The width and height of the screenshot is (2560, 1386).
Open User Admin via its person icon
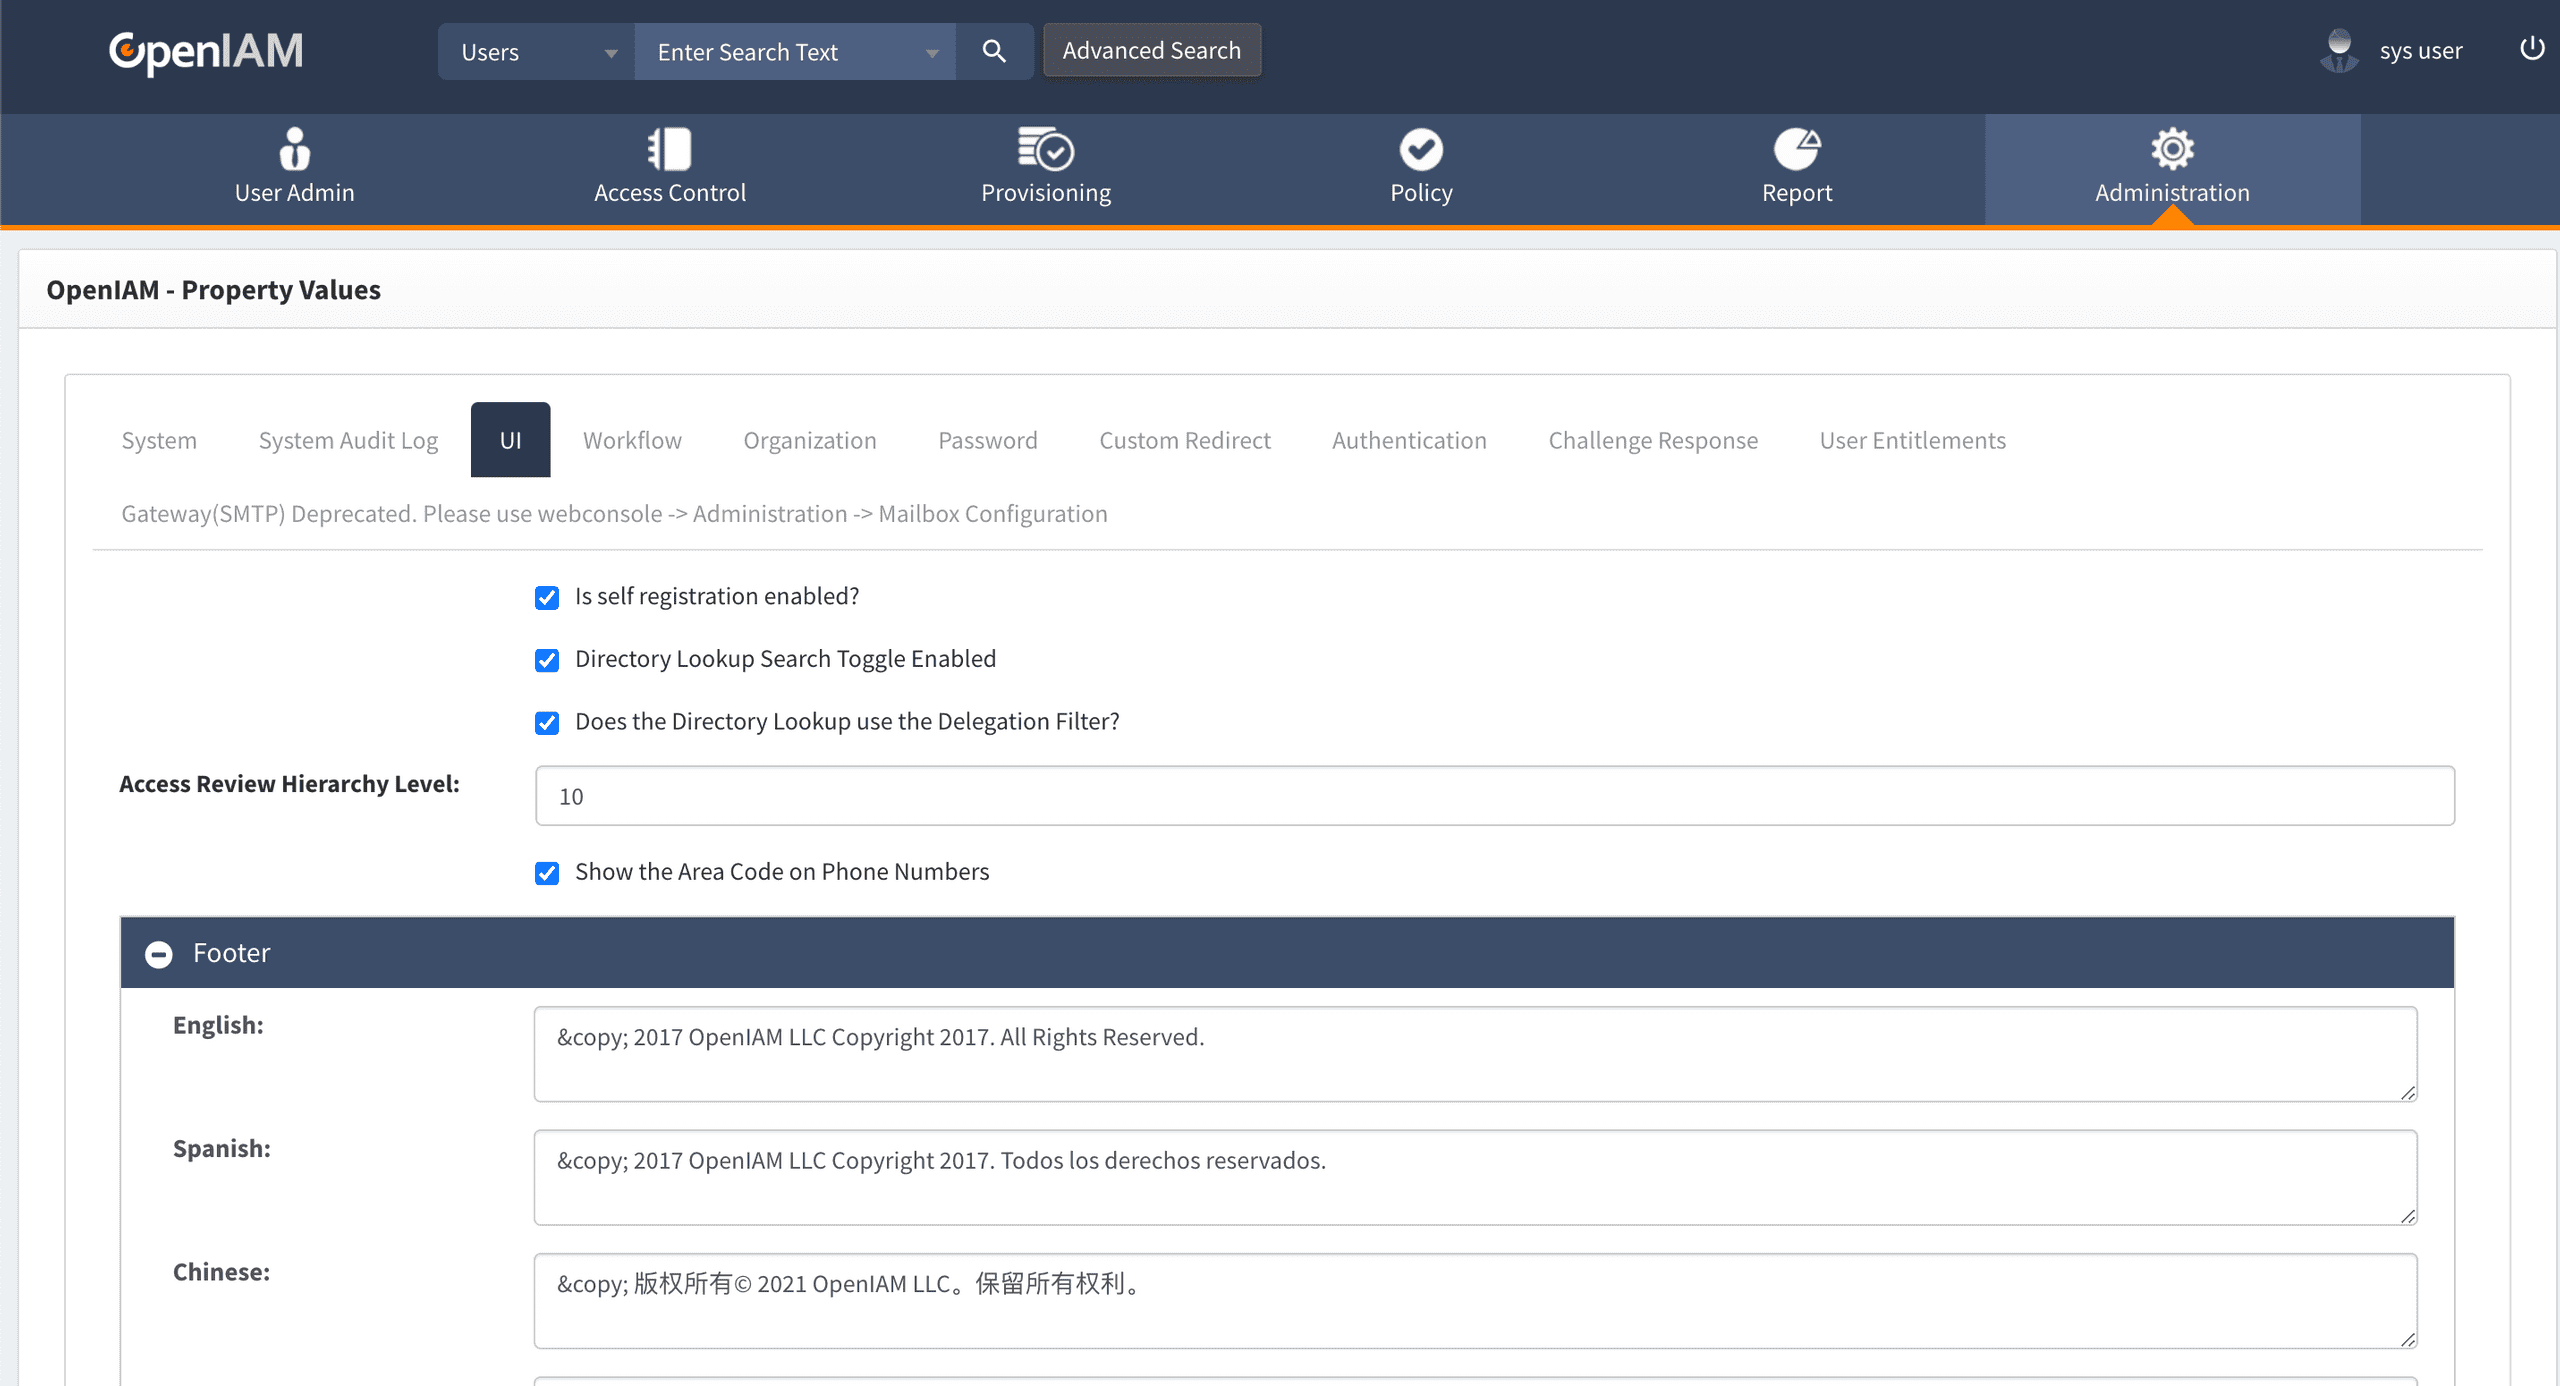pyautogui.click(x=294, y=149)
